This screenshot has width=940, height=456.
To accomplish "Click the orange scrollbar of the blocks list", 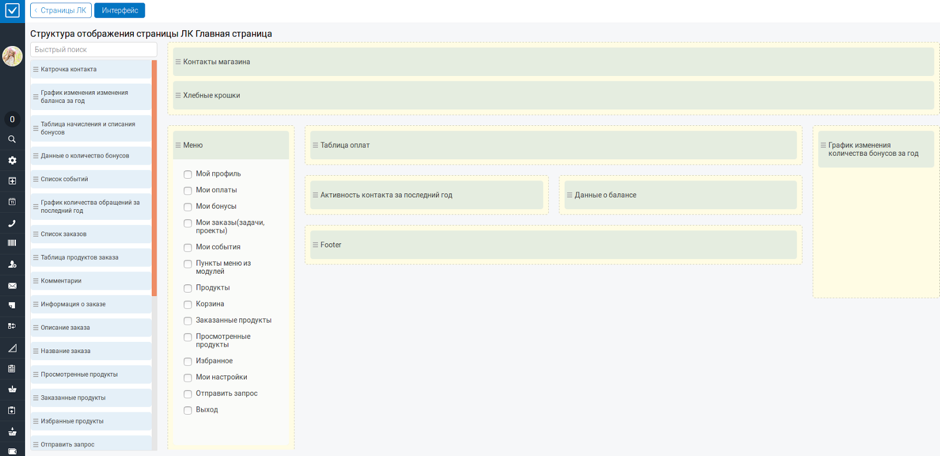I will pyautogui.click(x=154, y=178).
